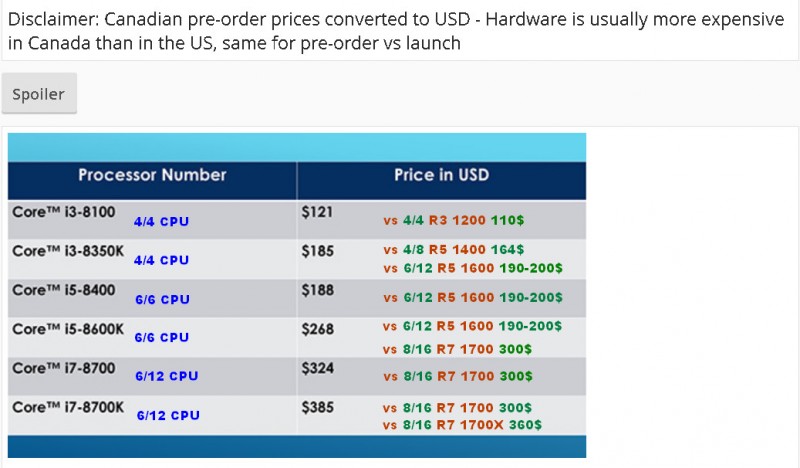800x468 pixels.
Task: Click the 6/12 CPU label for i7-8700K
Action: click(x=168, y=415)
